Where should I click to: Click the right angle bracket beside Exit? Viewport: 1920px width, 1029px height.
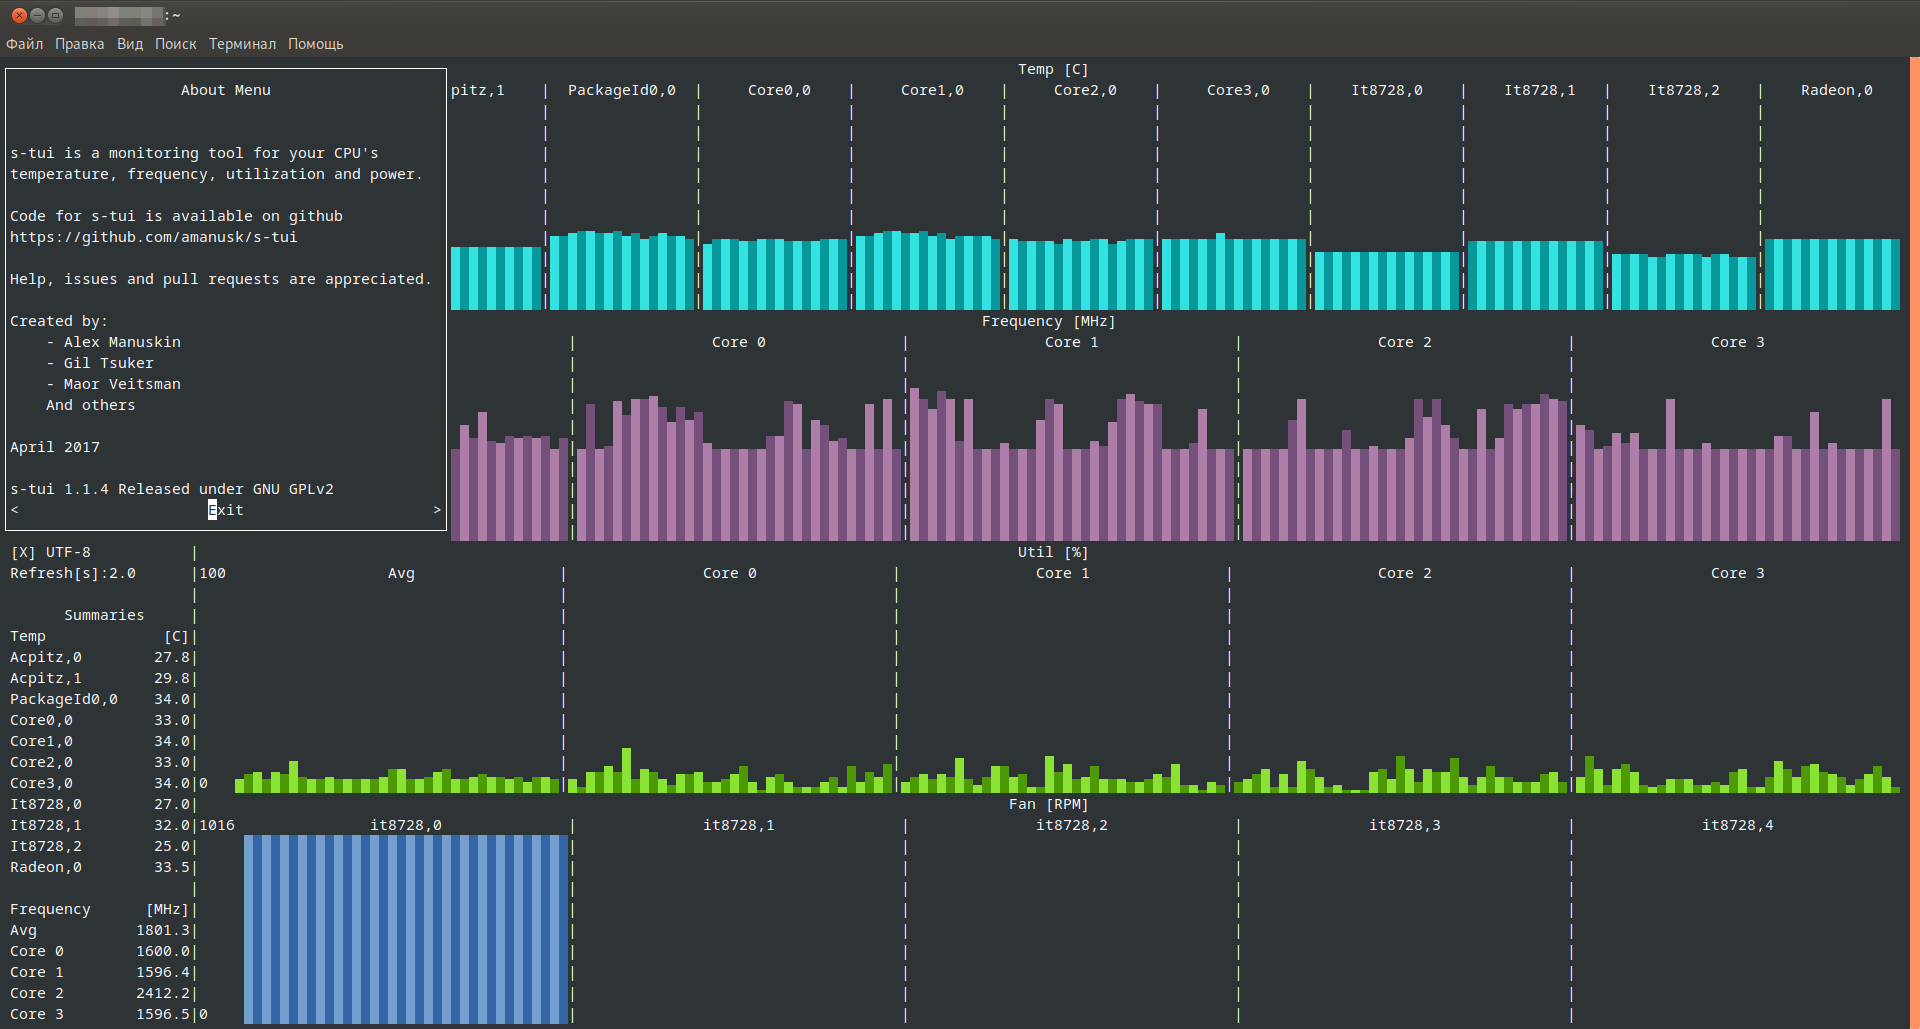pos(437,510)
